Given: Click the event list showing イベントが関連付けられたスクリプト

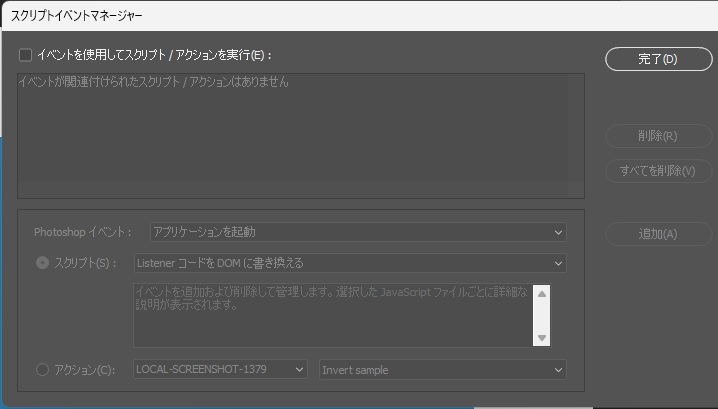Looking at the screenshot, I should point(301,136).
